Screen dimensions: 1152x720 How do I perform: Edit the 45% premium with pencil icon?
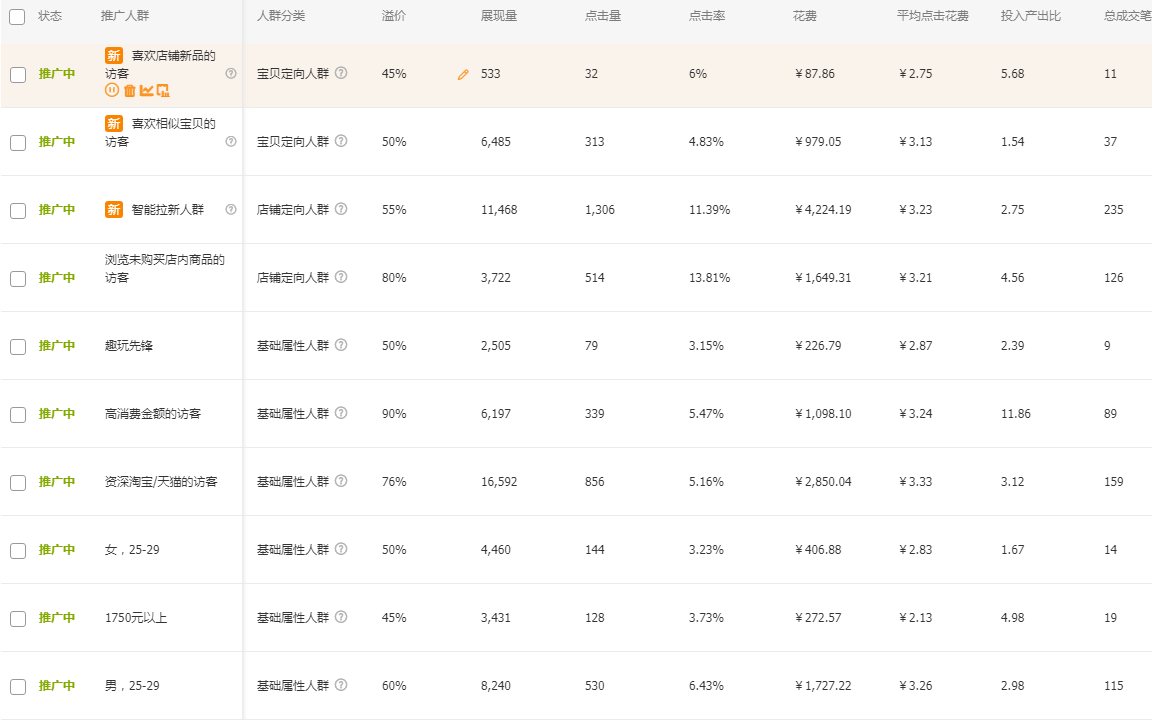[463, 75]
